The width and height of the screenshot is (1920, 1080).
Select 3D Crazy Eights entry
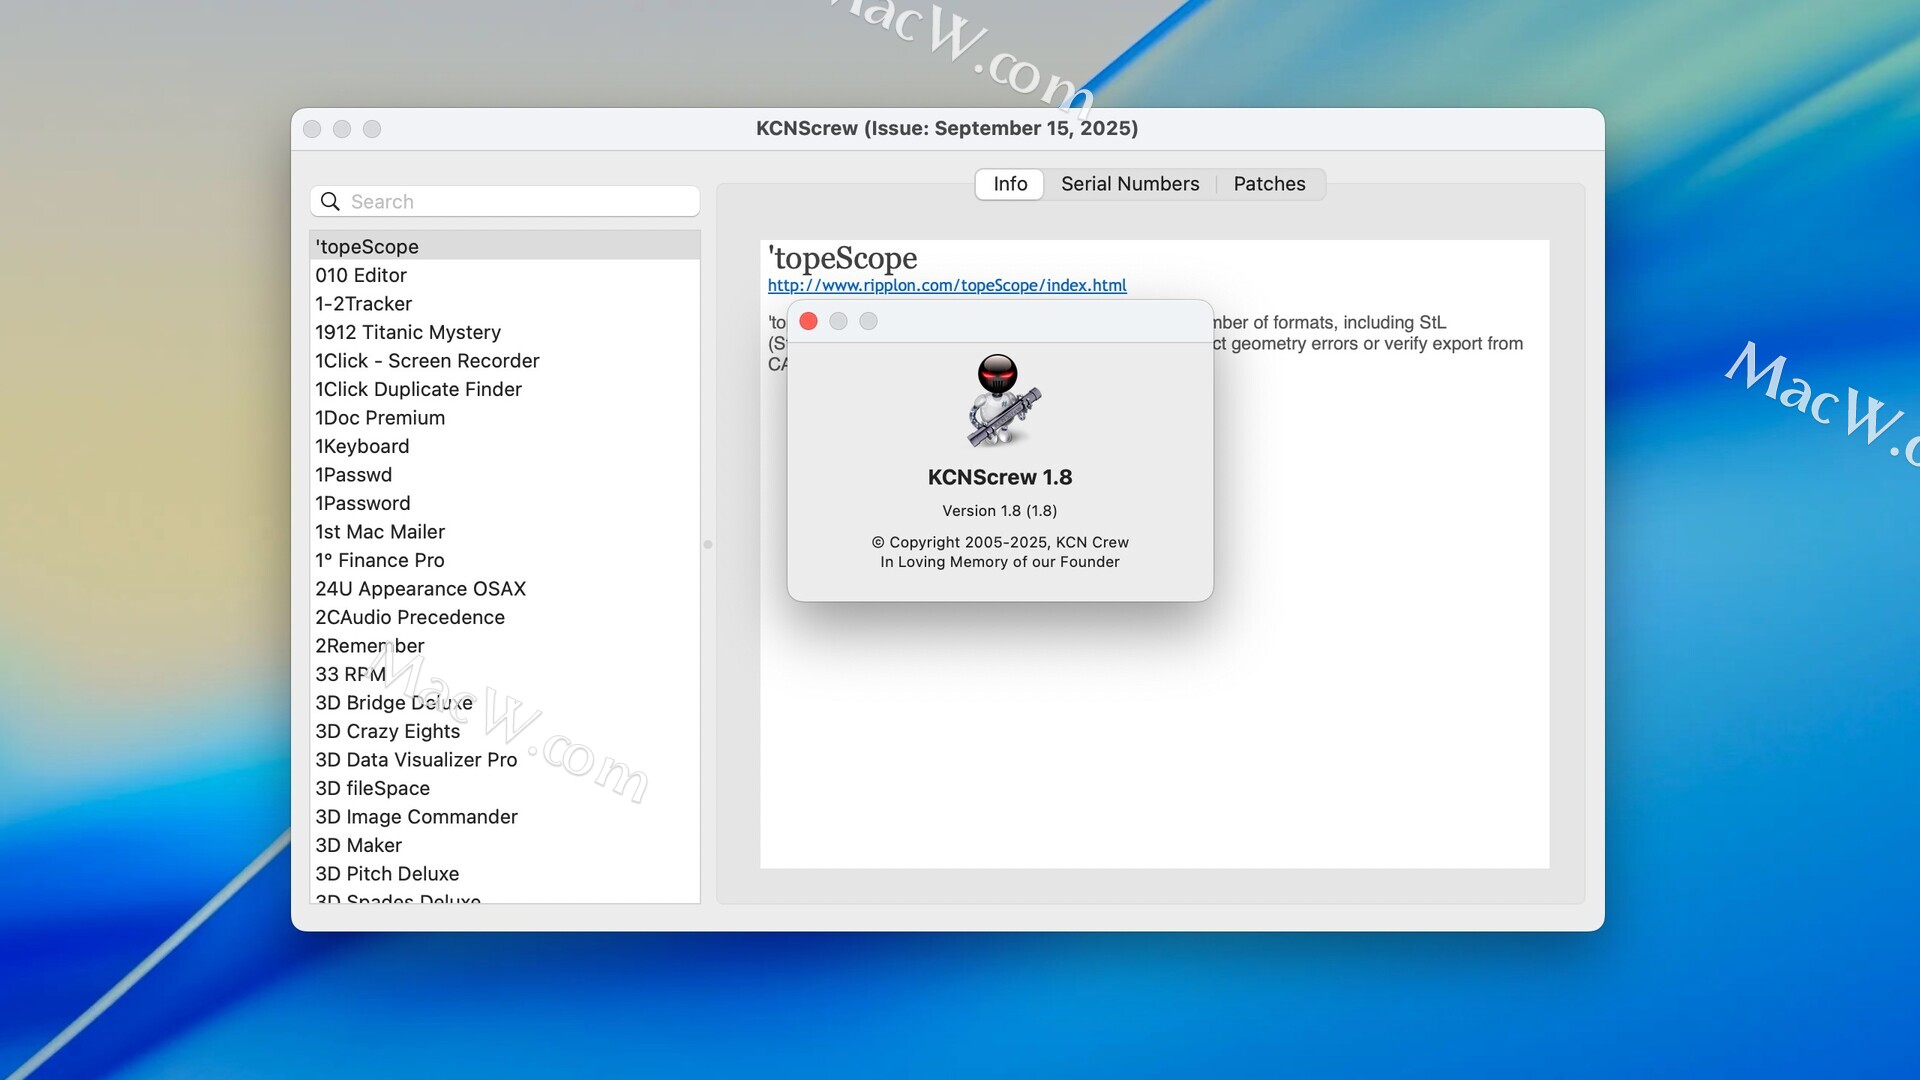coord(505,731)
